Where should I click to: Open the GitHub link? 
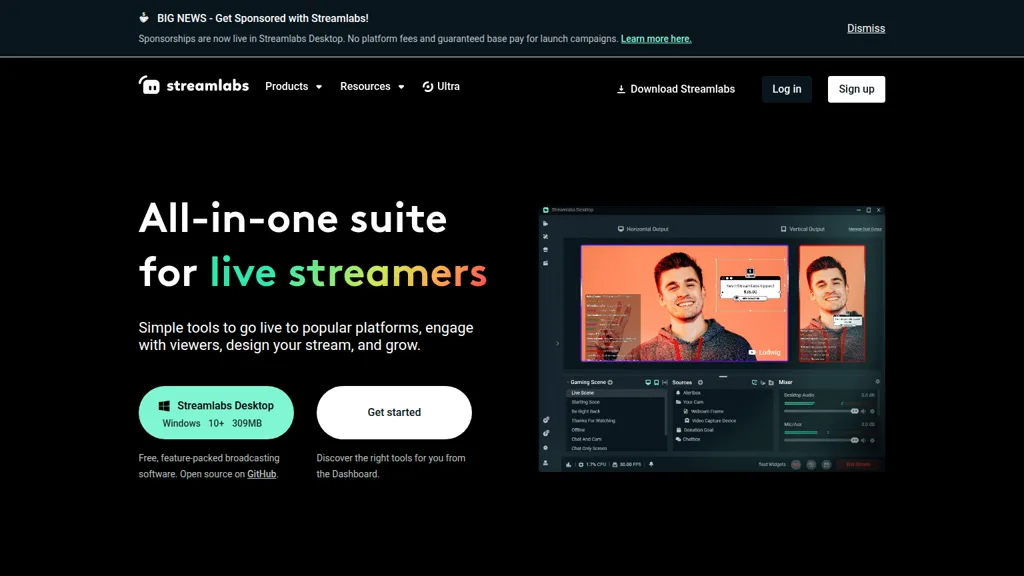(x=261, y=474)
